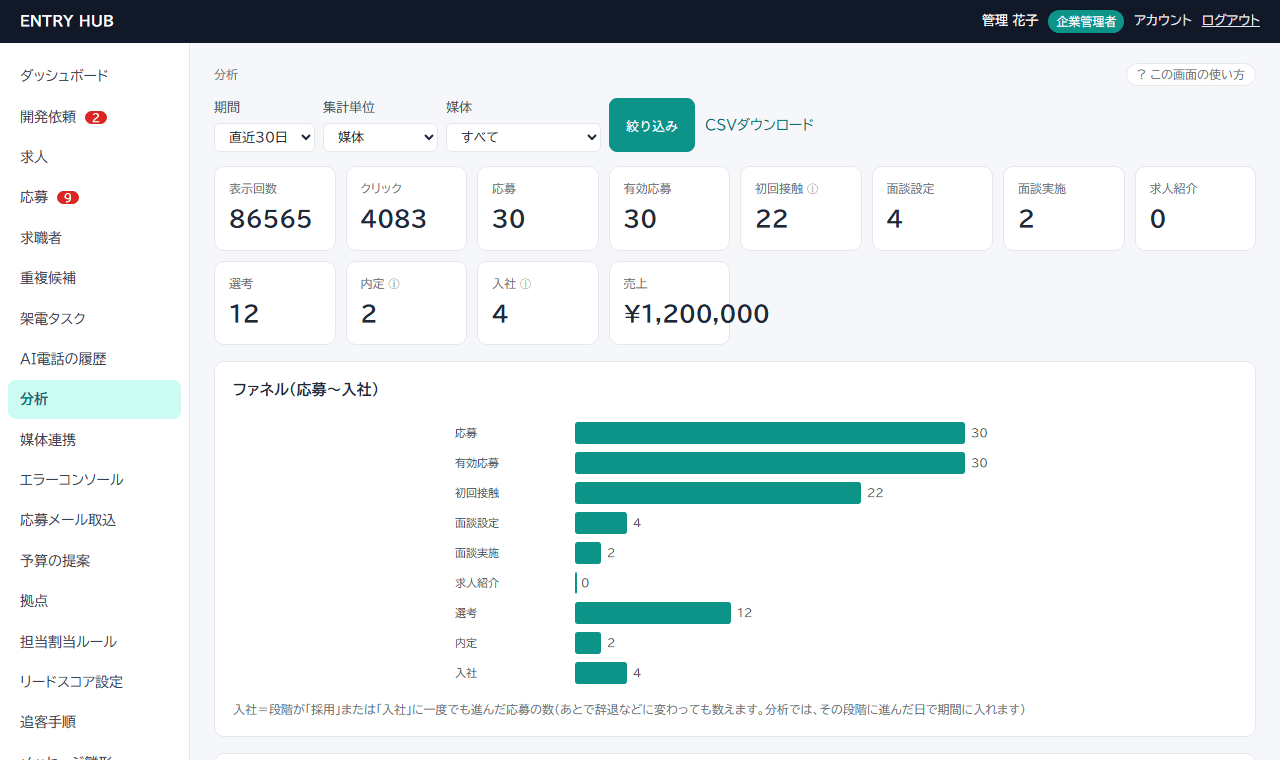Click the 初回接触 funnel bar showing 22

pyautogui.click(x=718, y=493)
